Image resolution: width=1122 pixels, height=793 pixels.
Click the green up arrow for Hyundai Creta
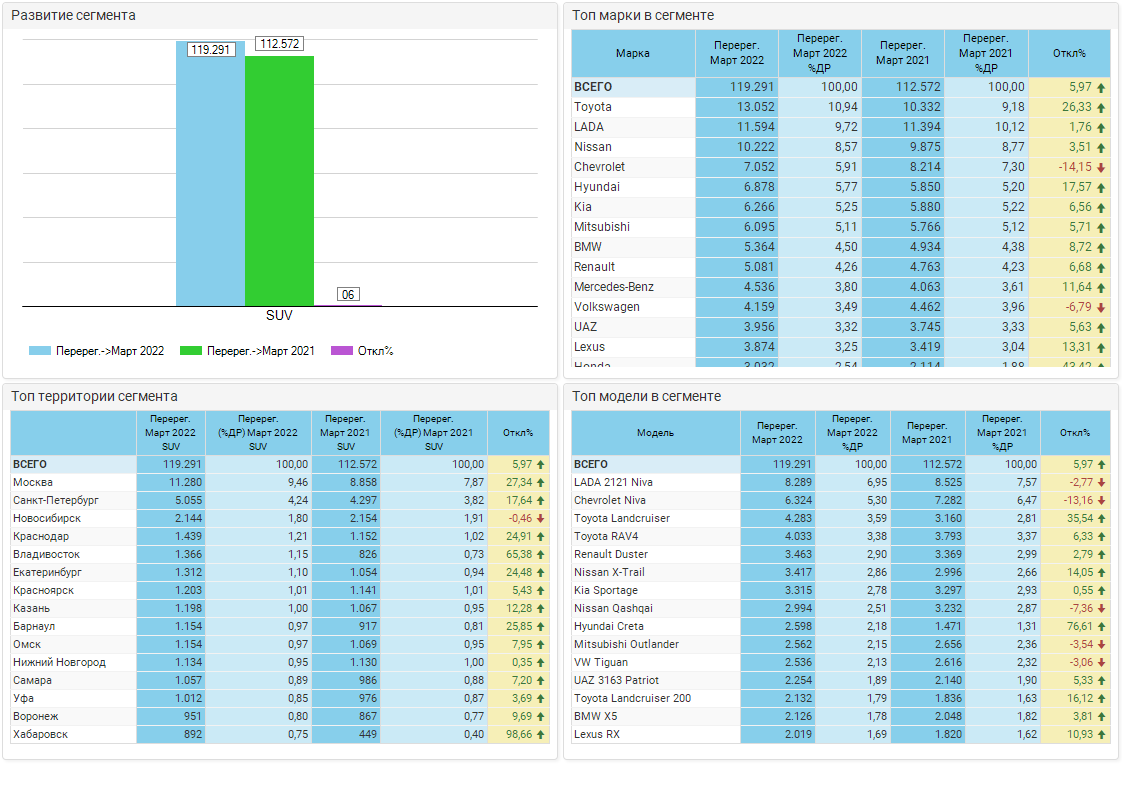click(x=1101, y=627)
